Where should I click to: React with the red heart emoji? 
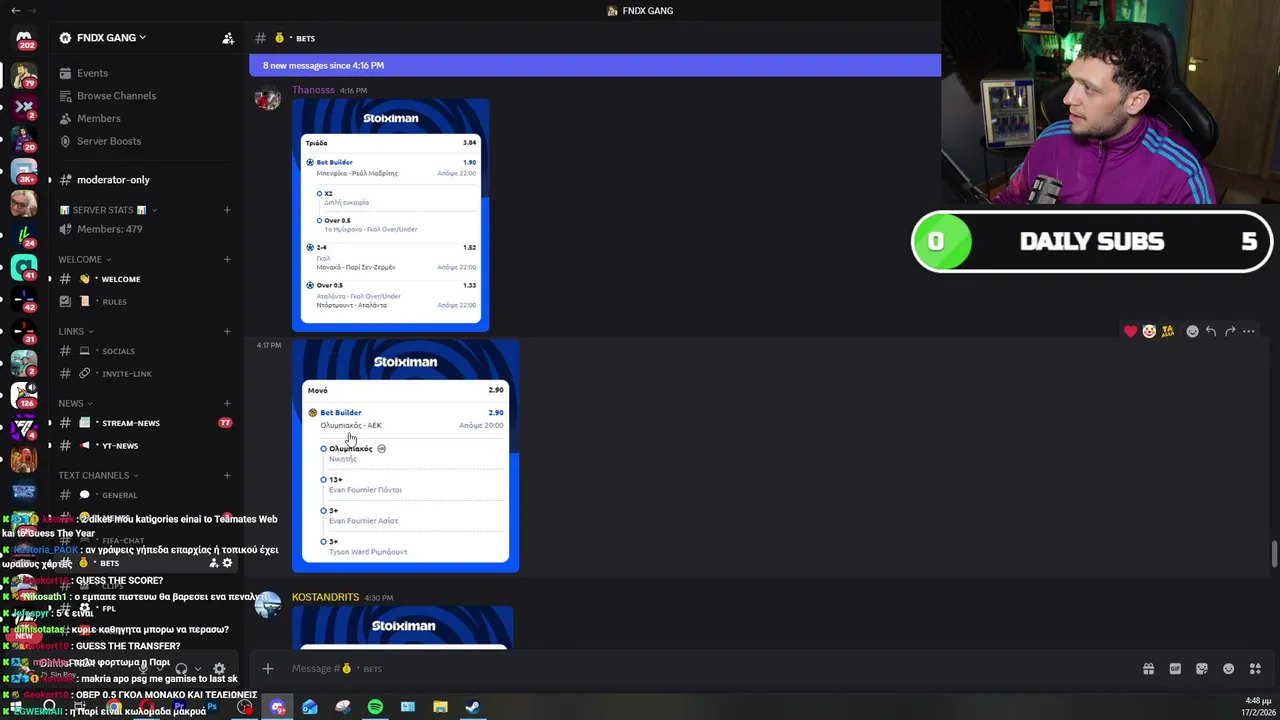point(1130,331)
